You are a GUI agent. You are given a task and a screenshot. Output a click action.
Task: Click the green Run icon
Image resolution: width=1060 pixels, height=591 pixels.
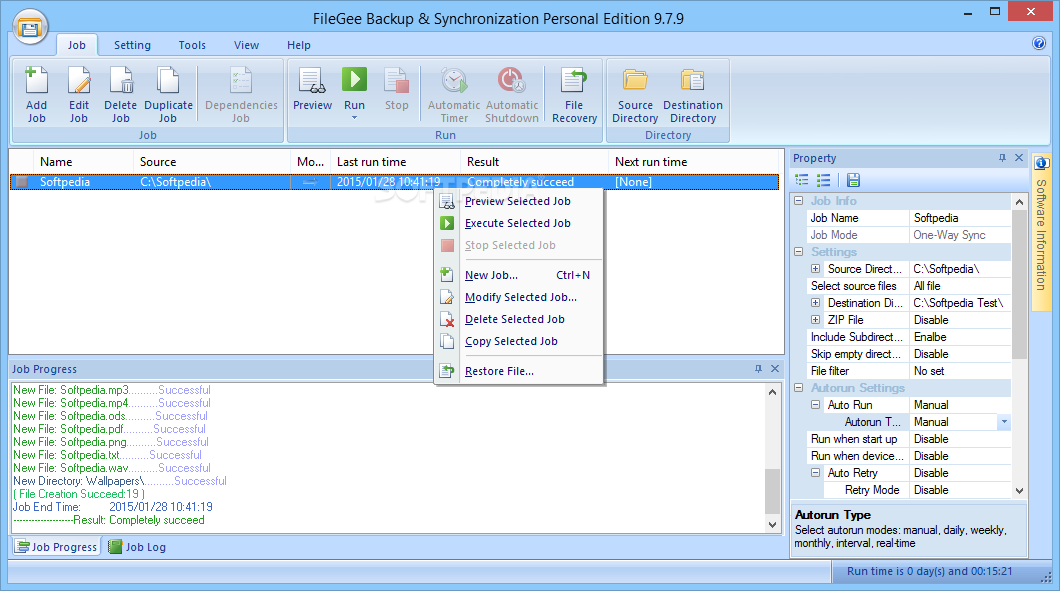tap(354, 80)
